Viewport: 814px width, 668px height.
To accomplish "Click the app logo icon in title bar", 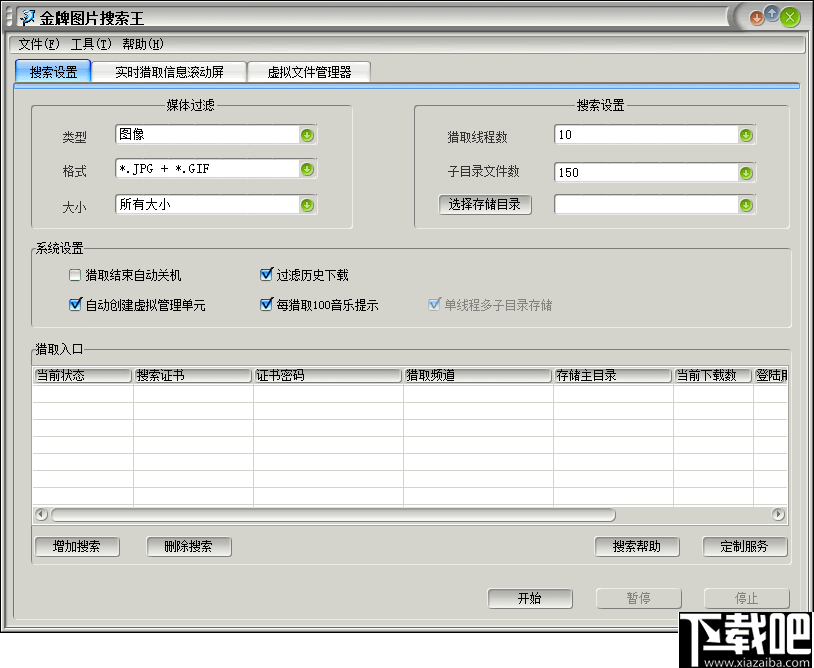I will tap(28, 17).
